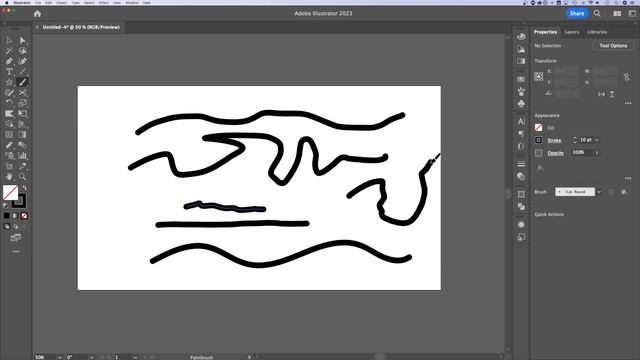Toggle constrain width and height proportions
640x360 pixels.
point(627,77)
